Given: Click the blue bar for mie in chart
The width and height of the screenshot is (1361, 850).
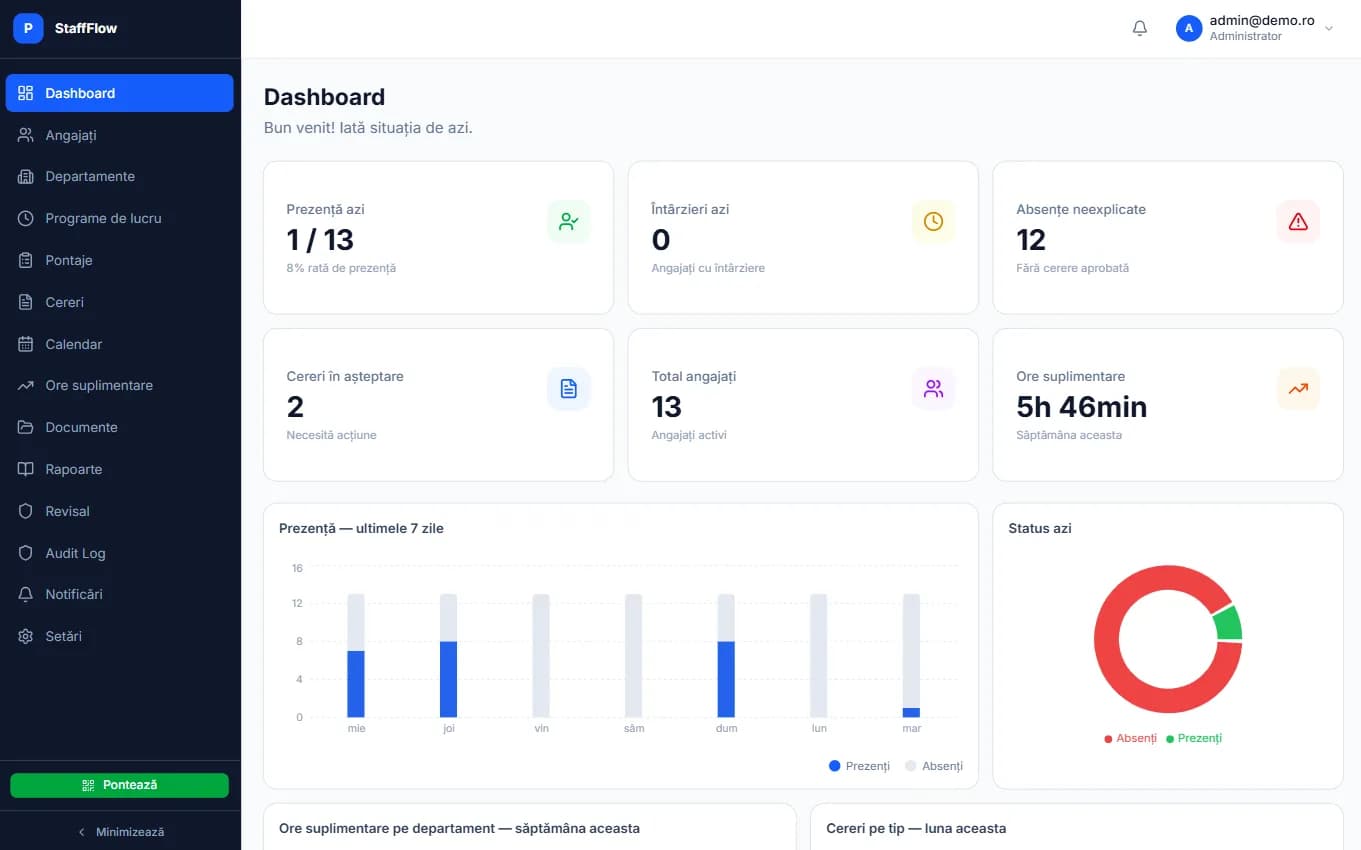Looking at the screenshot, I should click(356, 684).
